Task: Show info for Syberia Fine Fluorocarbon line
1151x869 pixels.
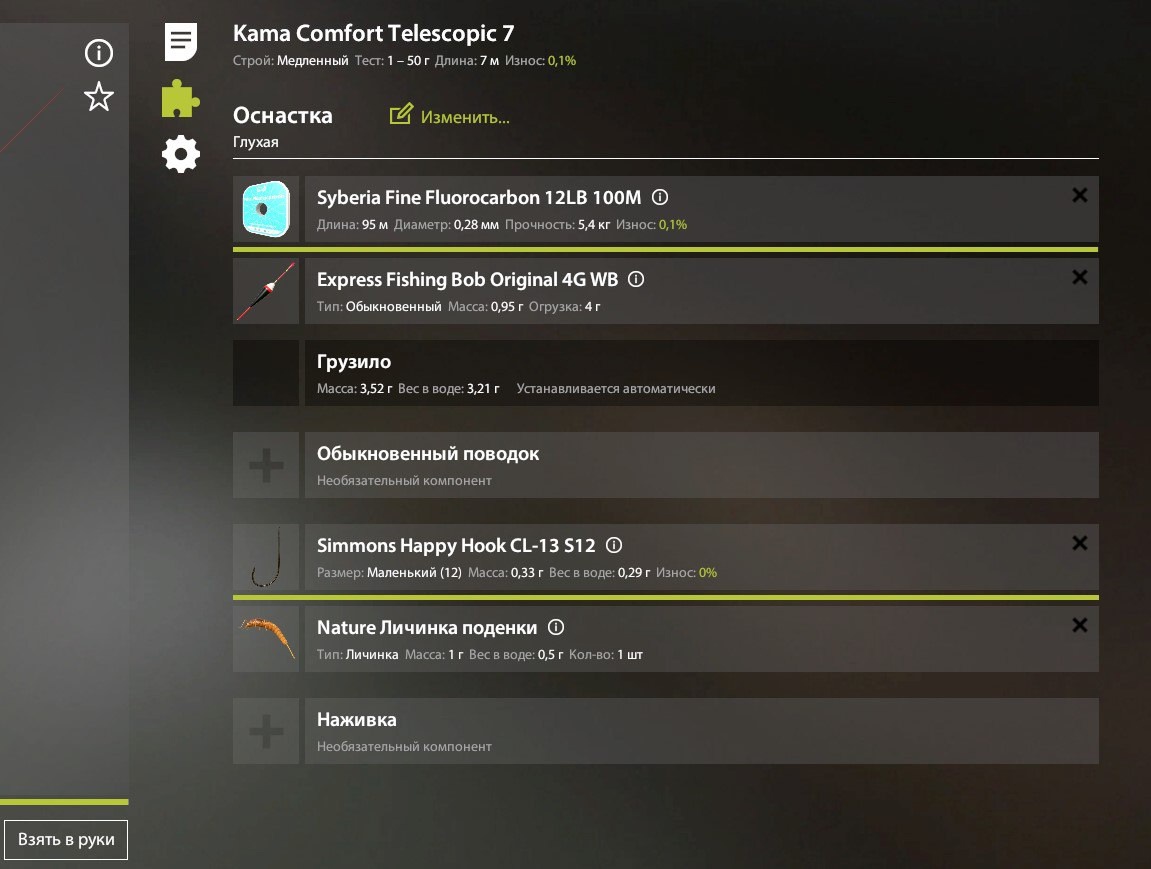Action: point(660,197)
